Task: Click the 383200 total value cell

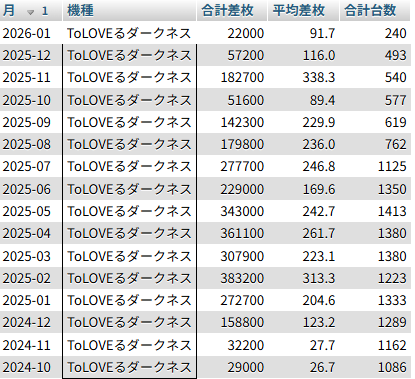Action: (x=232, y=278)
